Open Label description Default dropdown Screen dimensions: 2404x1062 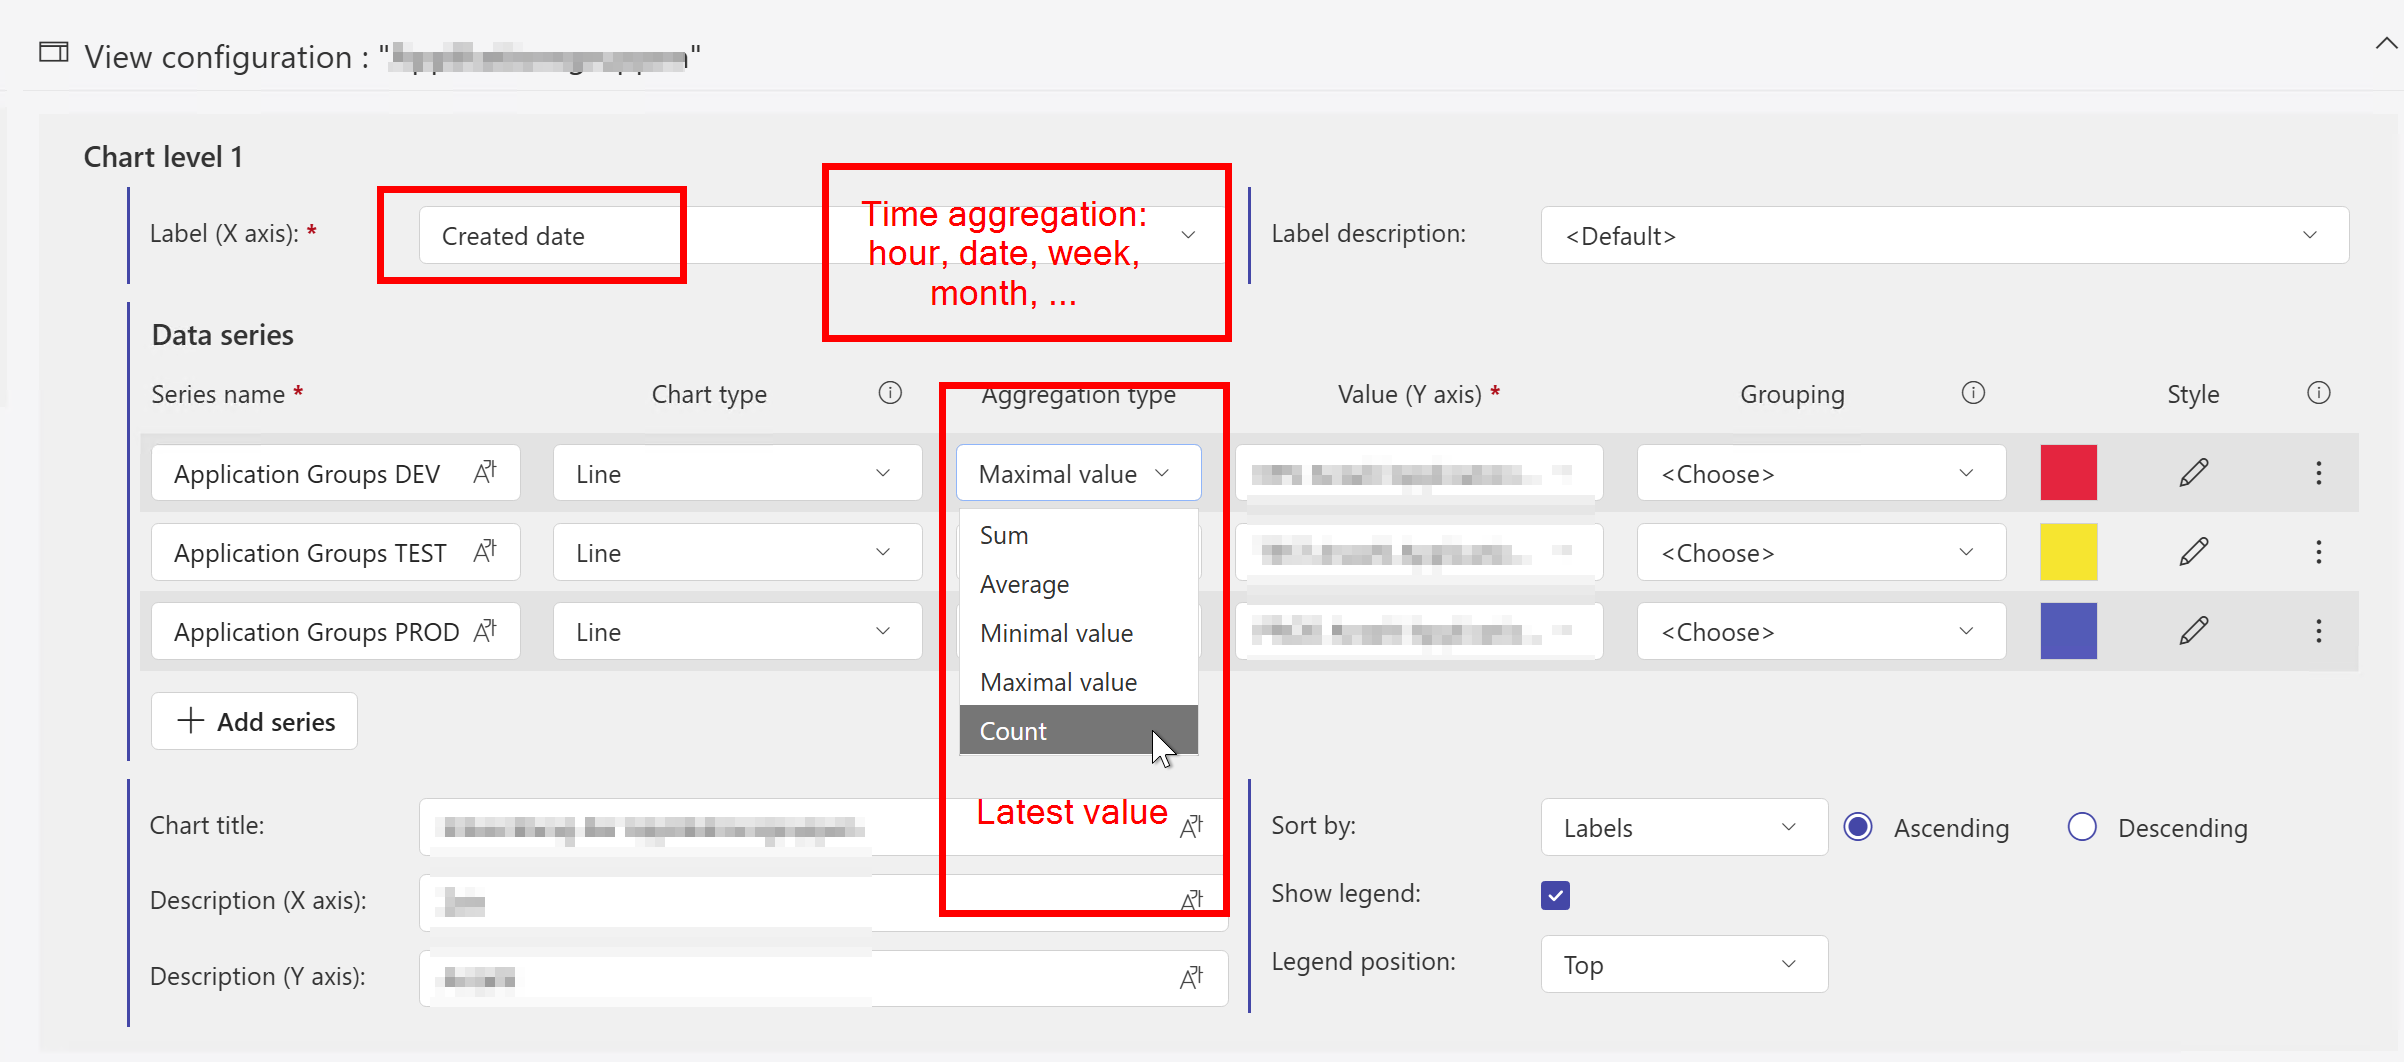(1944, 235)
